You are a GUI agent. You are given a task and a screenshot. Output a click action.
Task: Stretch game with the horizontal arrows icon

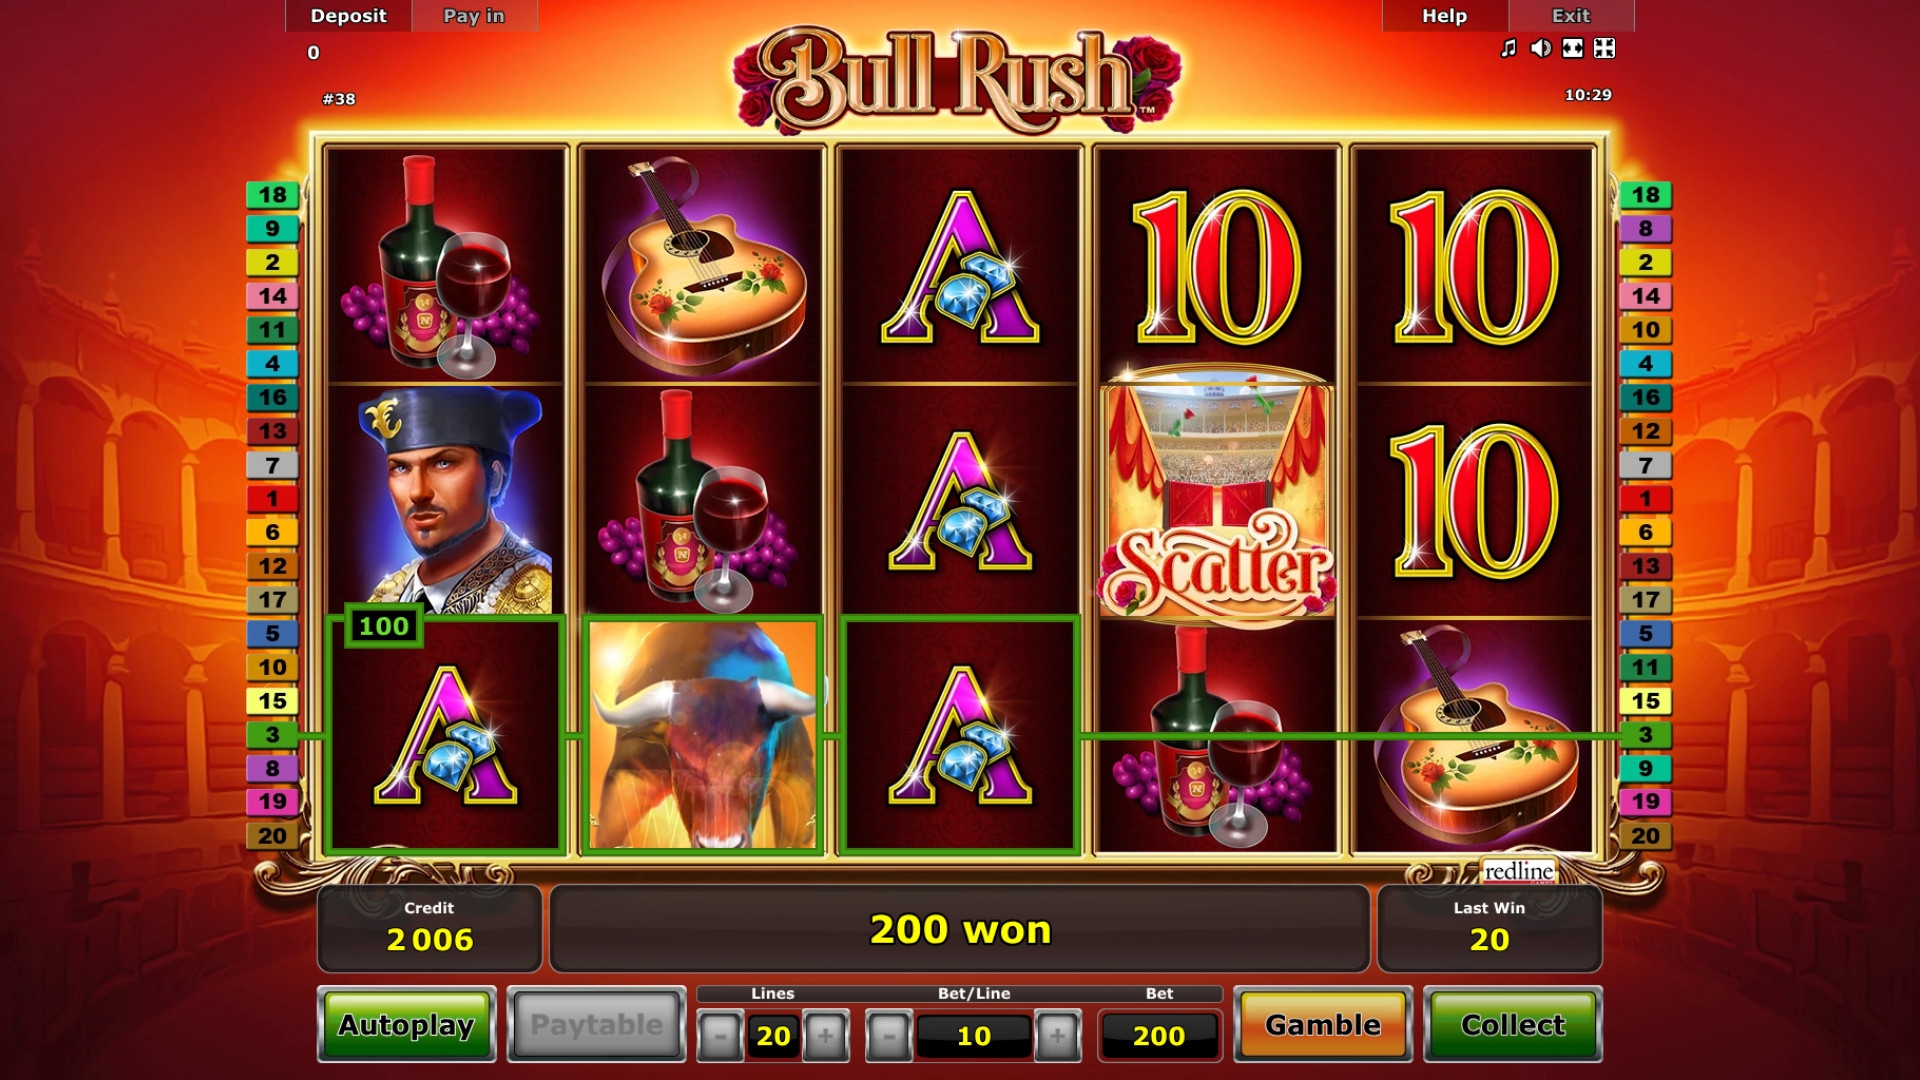pyautogui.click(x=1573, y=48)
